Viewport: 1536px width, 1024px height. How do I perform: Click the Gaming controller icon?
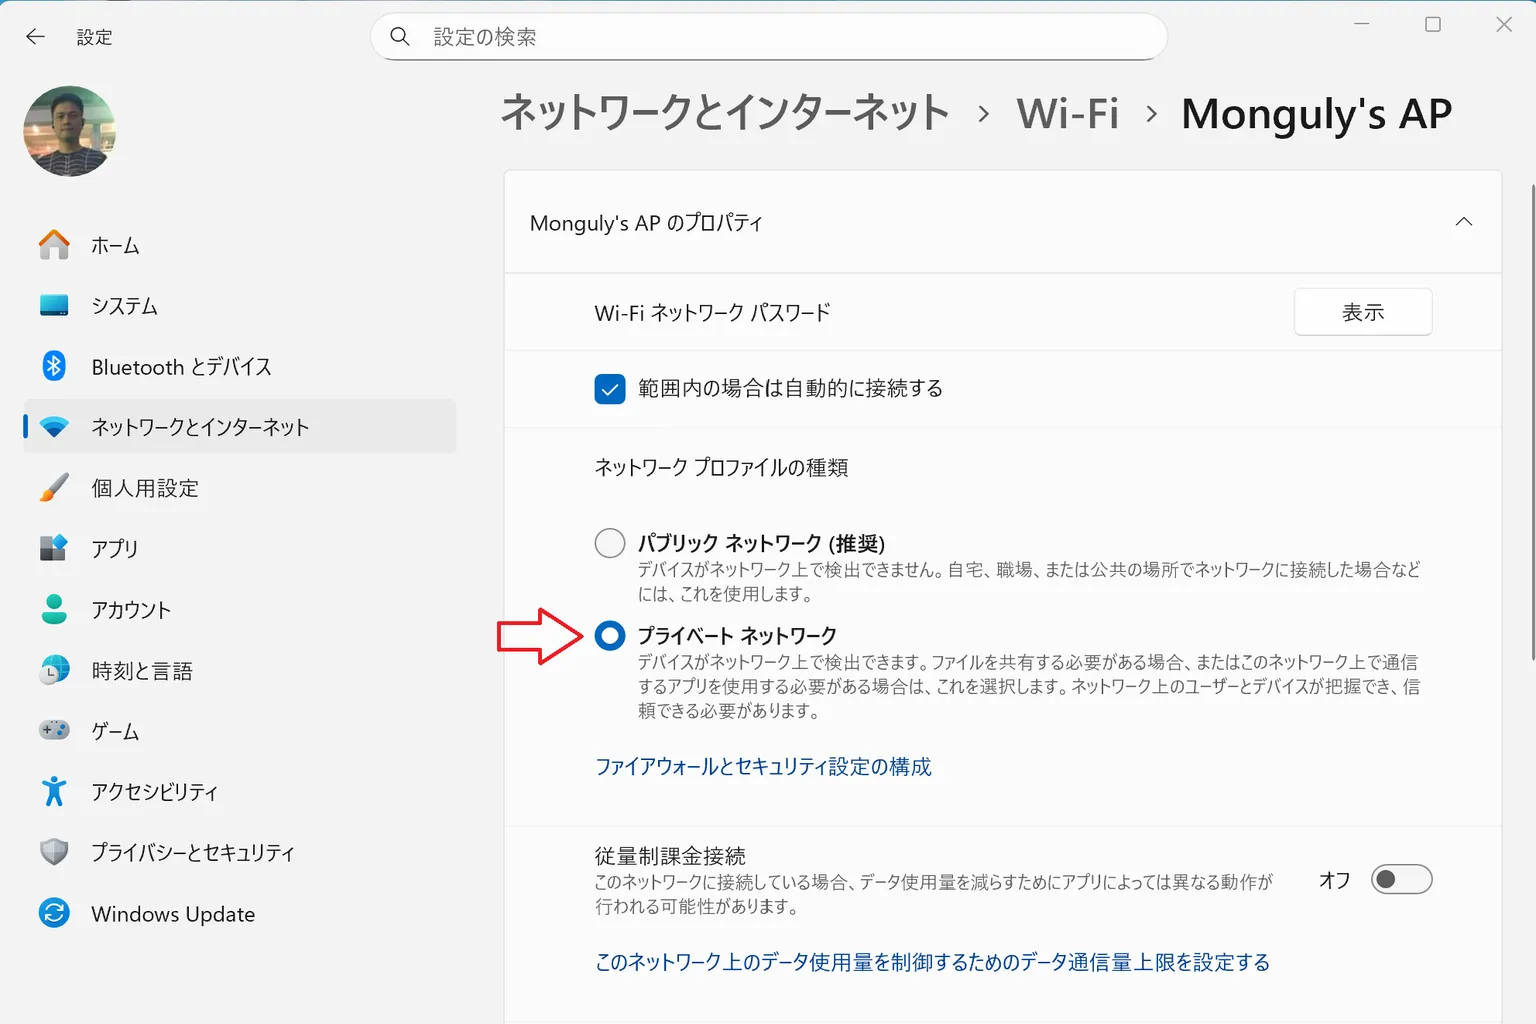point(54,731)
